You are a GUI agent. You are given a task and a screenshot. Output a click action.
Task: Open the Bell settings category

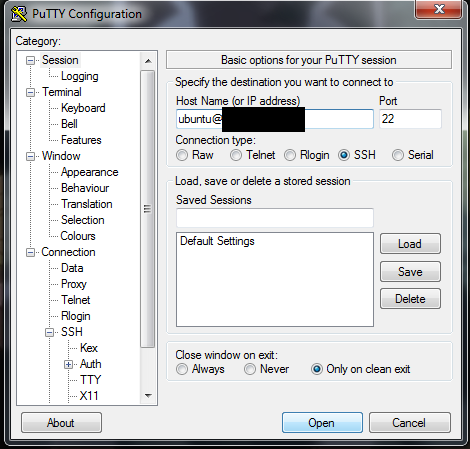(69, 124)
